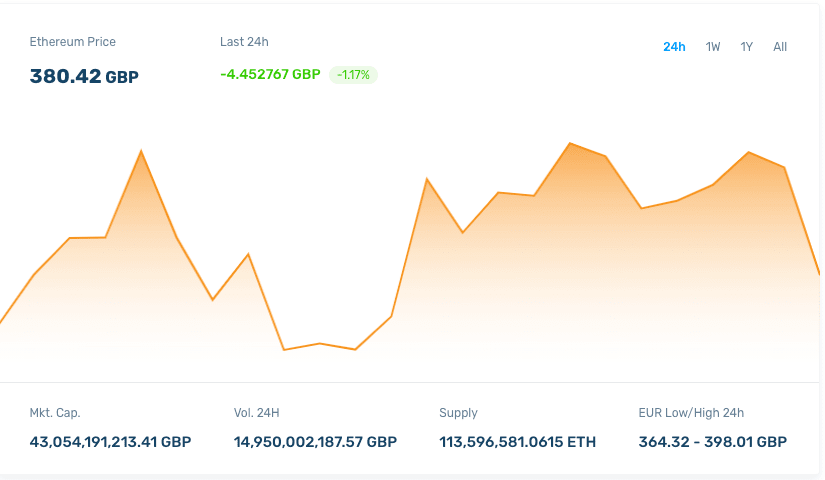The image size is (825, 480).
Task: Click the tall left peak on price chart
Action: coord(141,152)
